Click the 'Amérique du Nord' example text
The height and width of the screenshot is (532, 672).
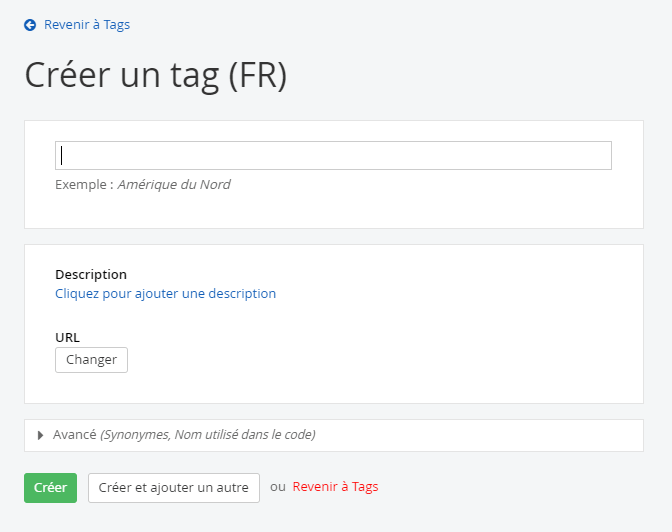(174, 185)
